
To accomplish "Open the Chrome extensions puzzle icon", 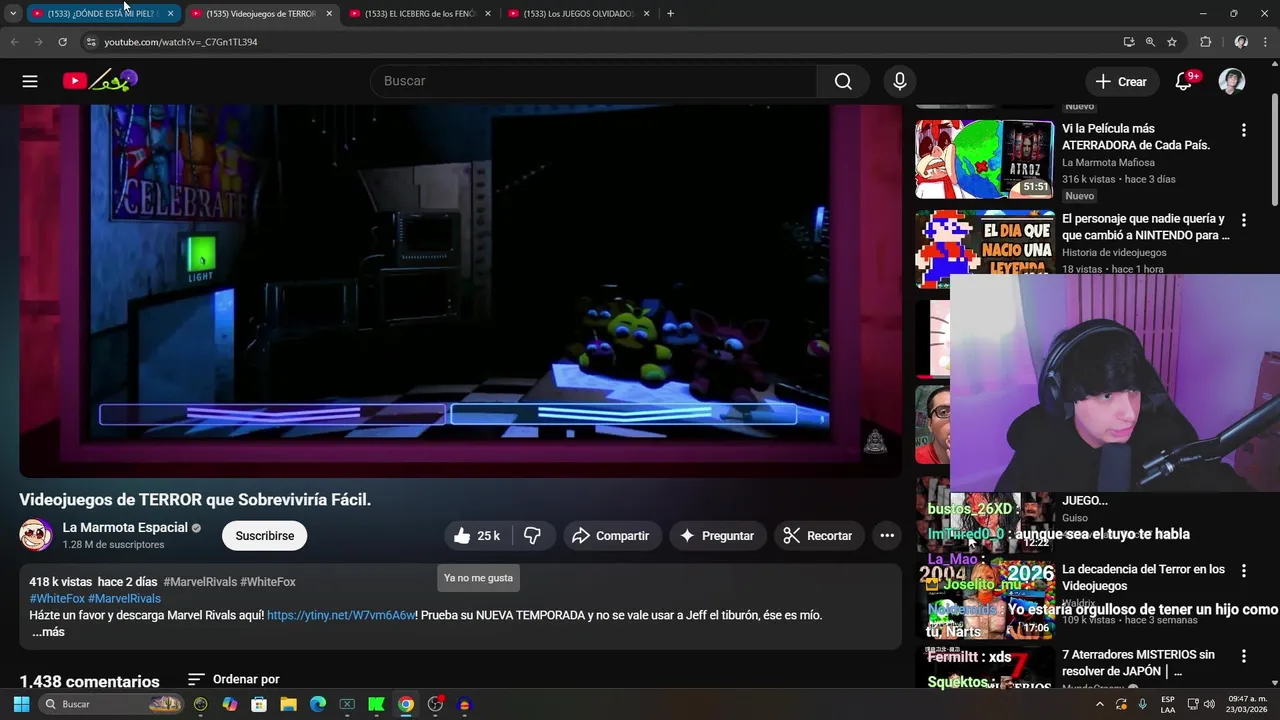I will click(x=1205, y=42).
